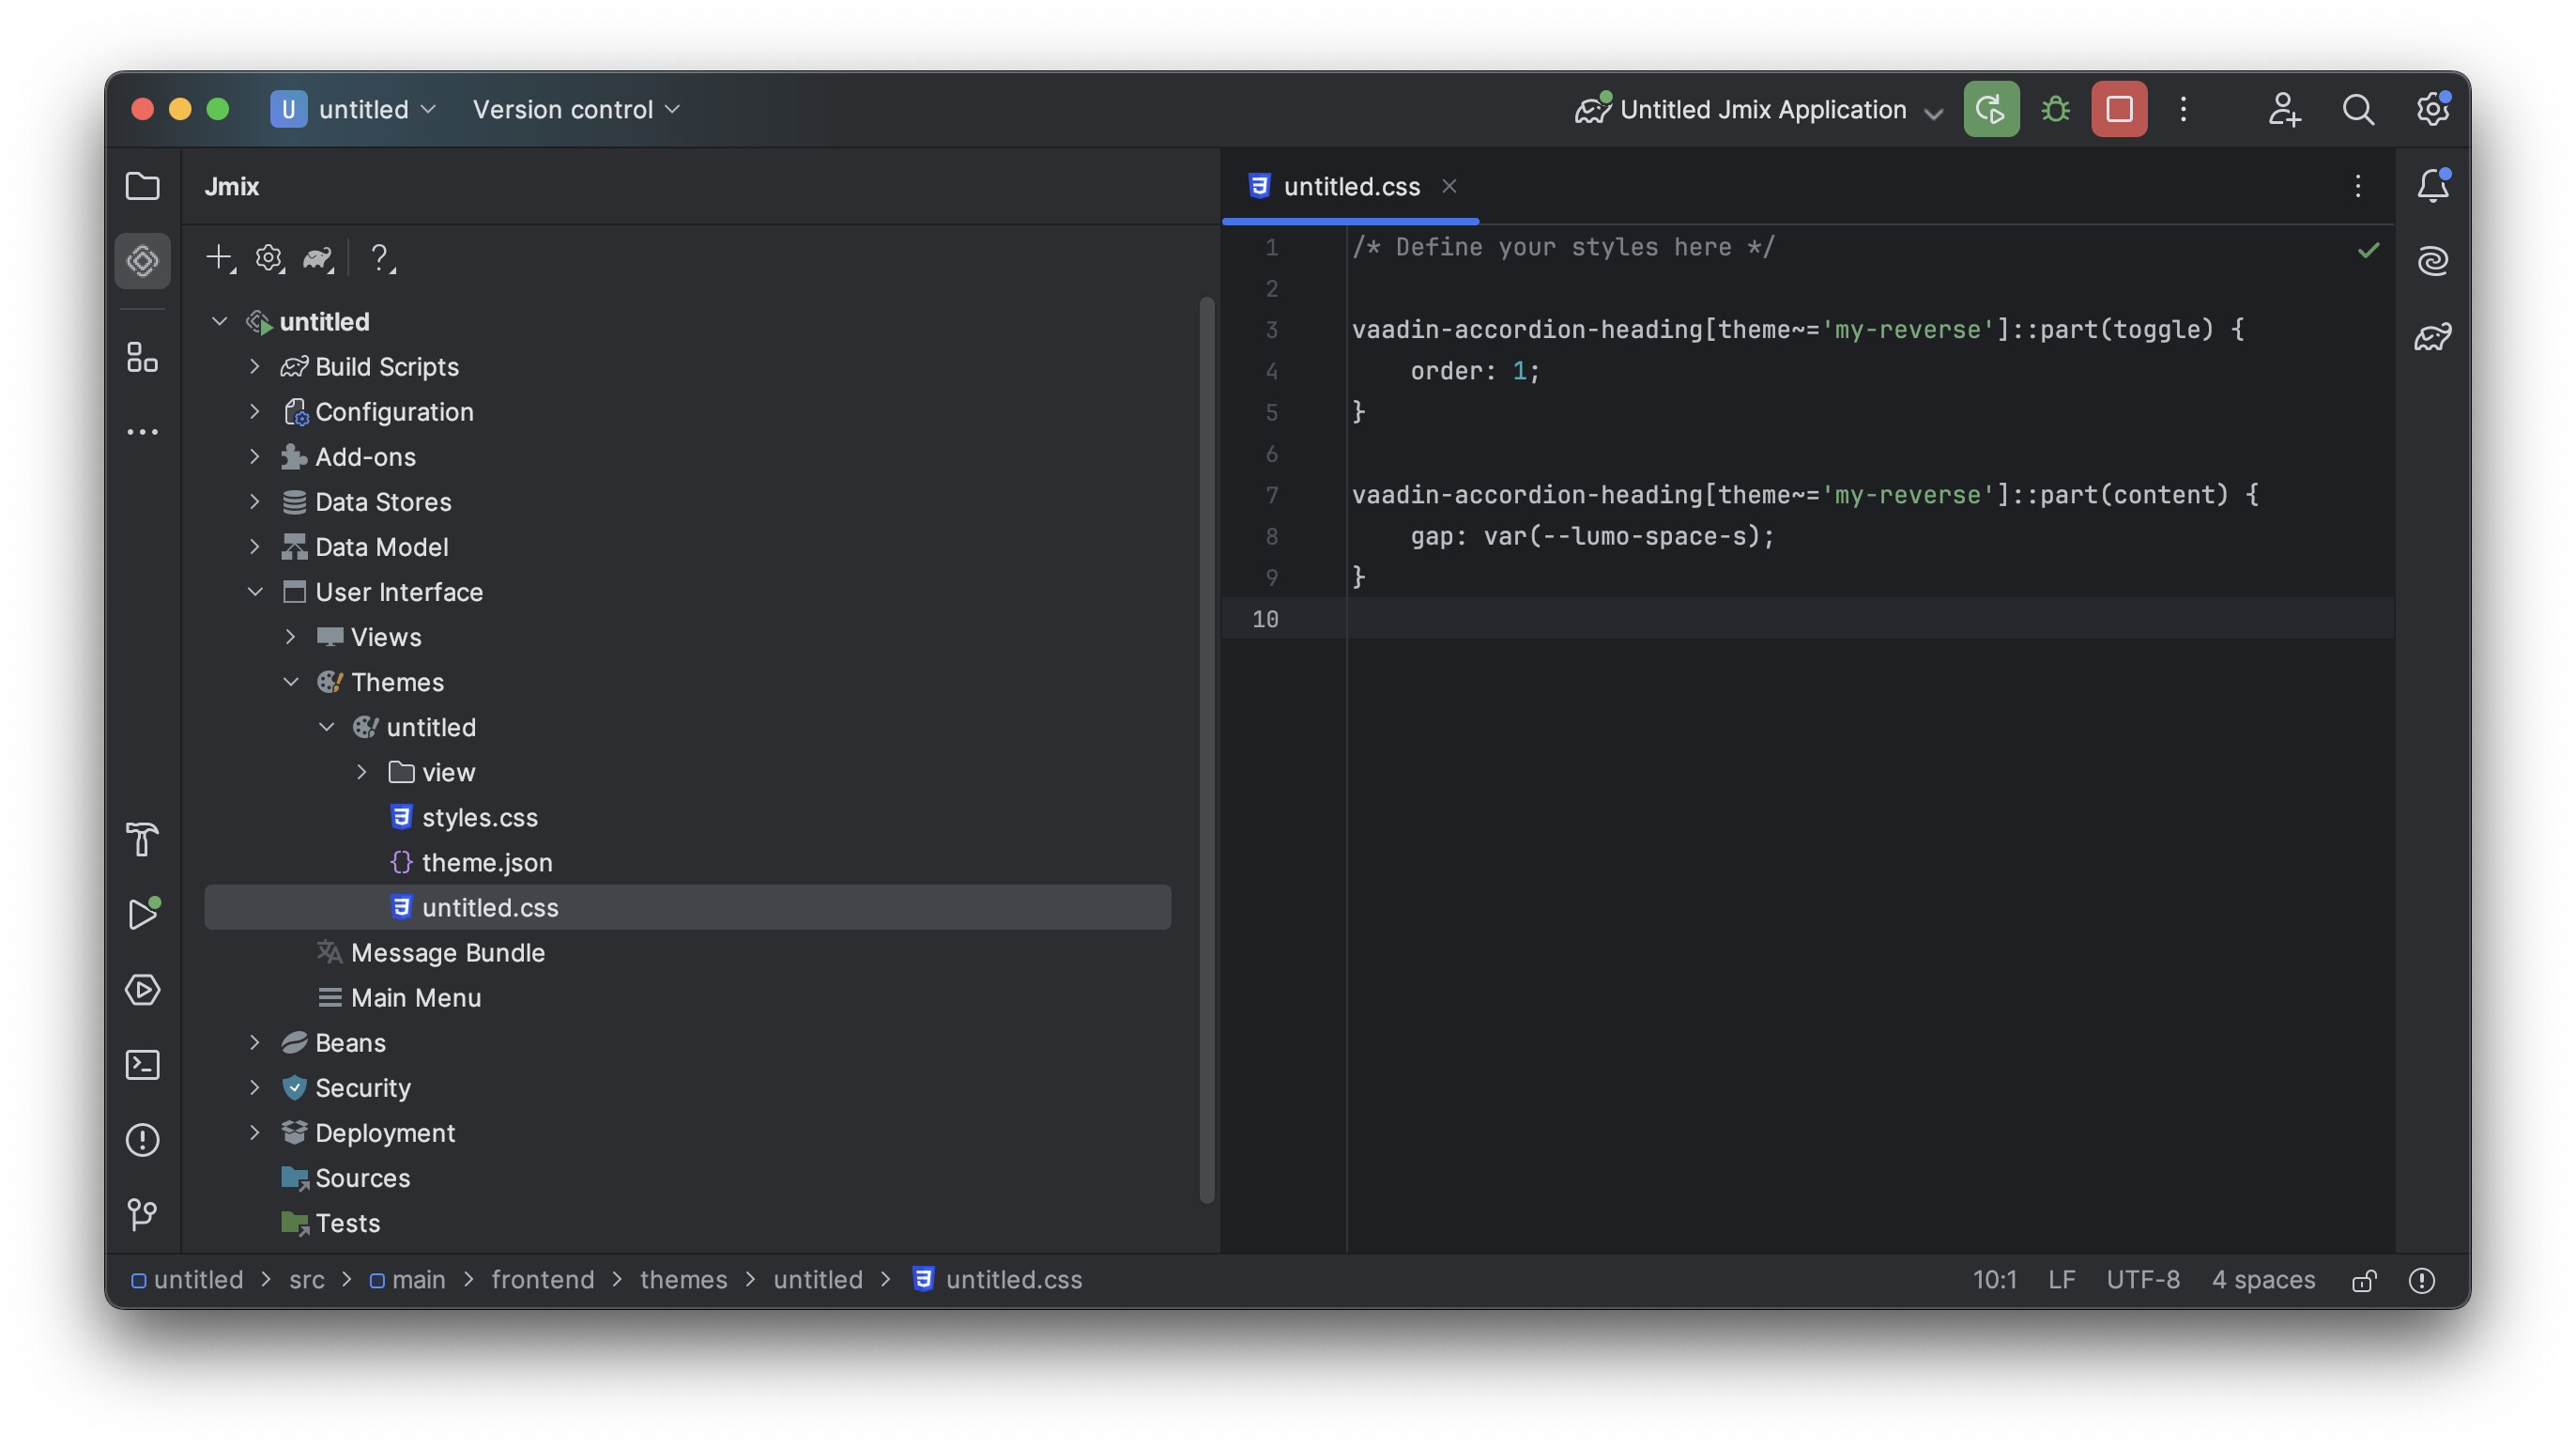The width and height of the screenshot is (2576, 1448).
Task: Expand Configuration node
Action: click(x=255, y=412)
